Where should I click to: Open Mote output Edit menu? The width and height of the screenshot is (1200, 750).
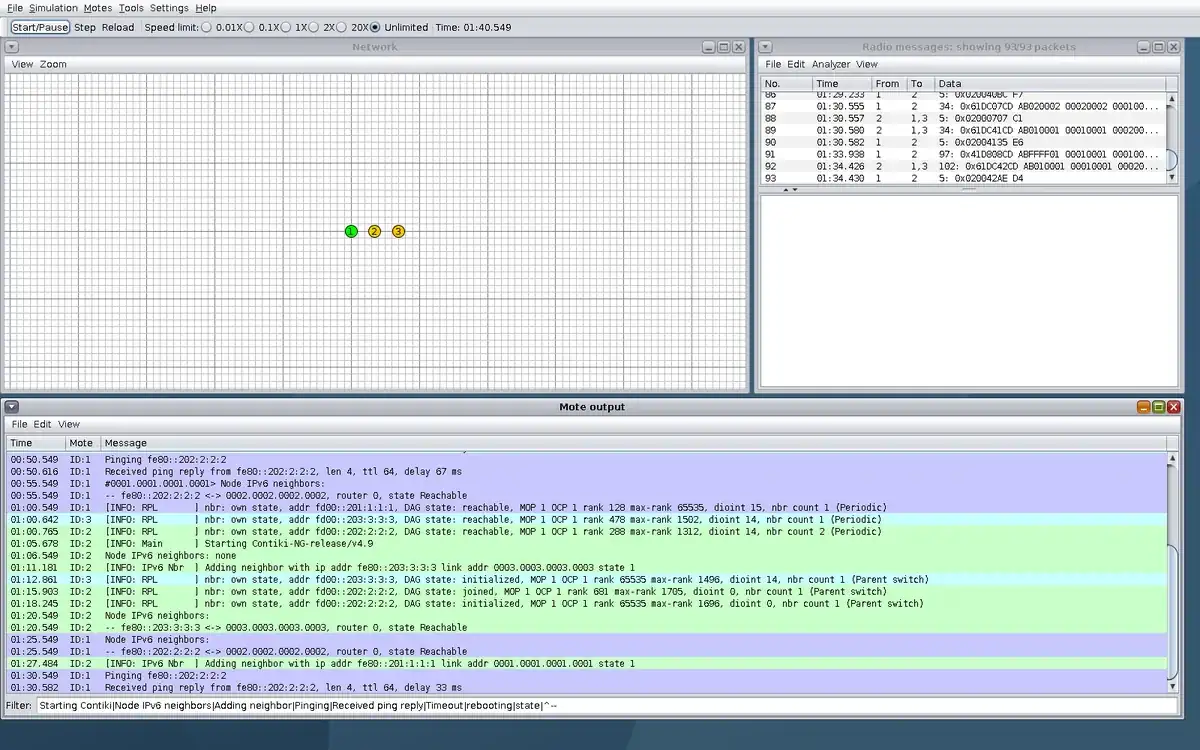42,424
